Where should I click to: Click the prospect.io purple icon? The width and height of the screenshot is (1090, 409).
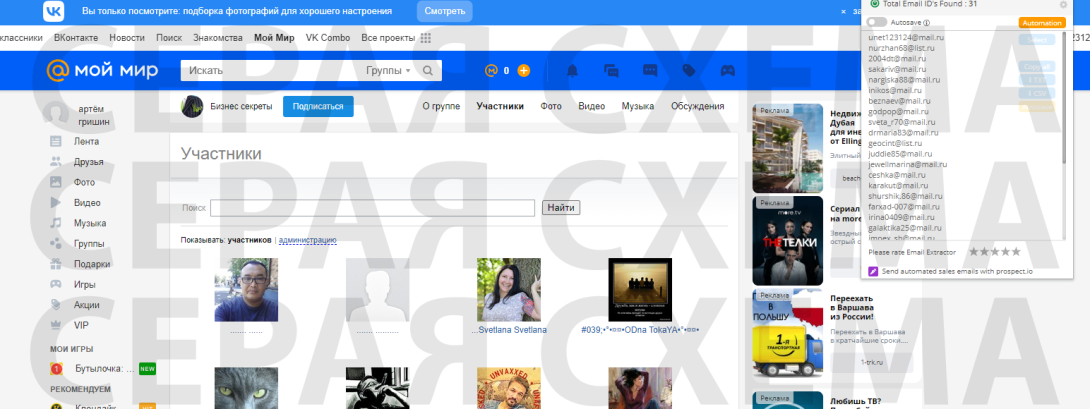[875, 271]
